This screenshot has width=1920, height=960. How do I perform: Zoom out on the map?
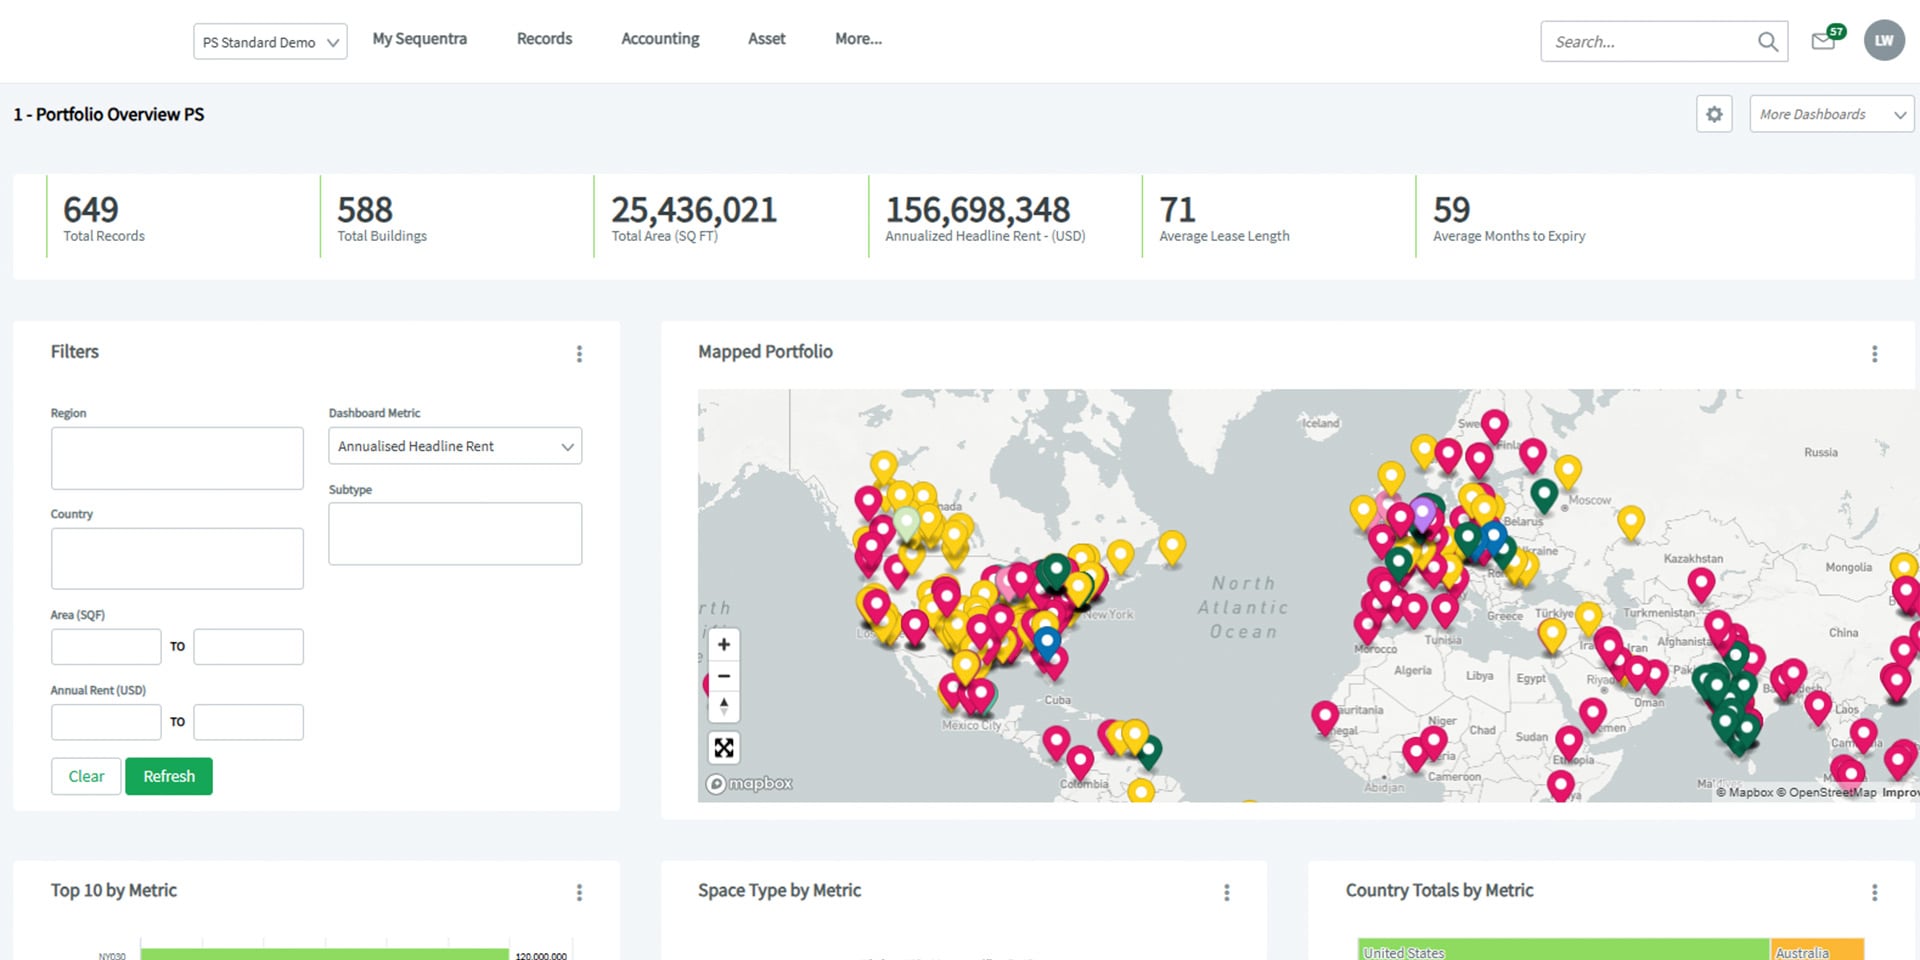click(x=724, y=676)
